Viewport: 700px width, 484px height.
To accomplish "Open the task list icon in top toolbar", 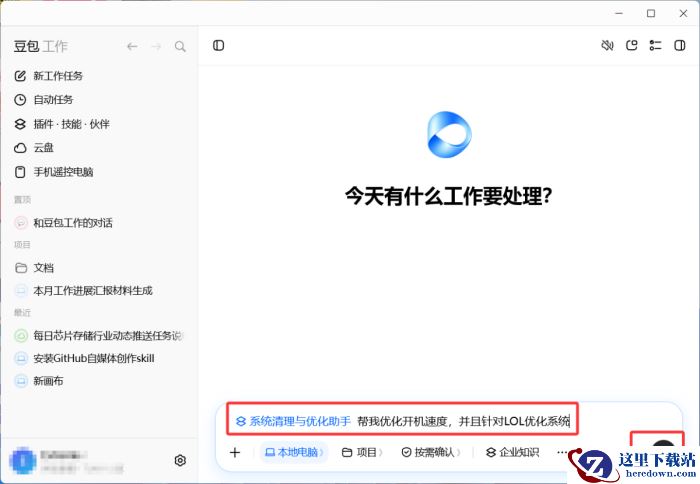I will 655,45.
